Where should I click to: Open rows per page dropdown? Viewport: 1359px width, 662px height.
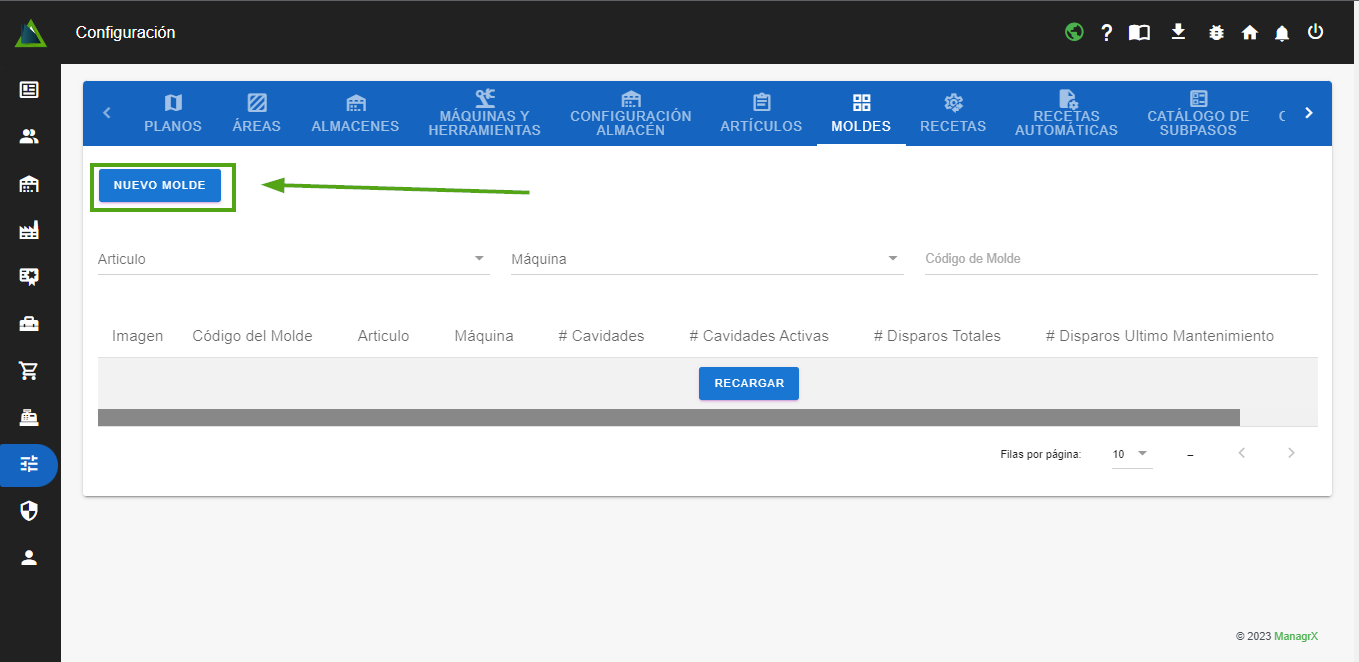(1131, 454)
